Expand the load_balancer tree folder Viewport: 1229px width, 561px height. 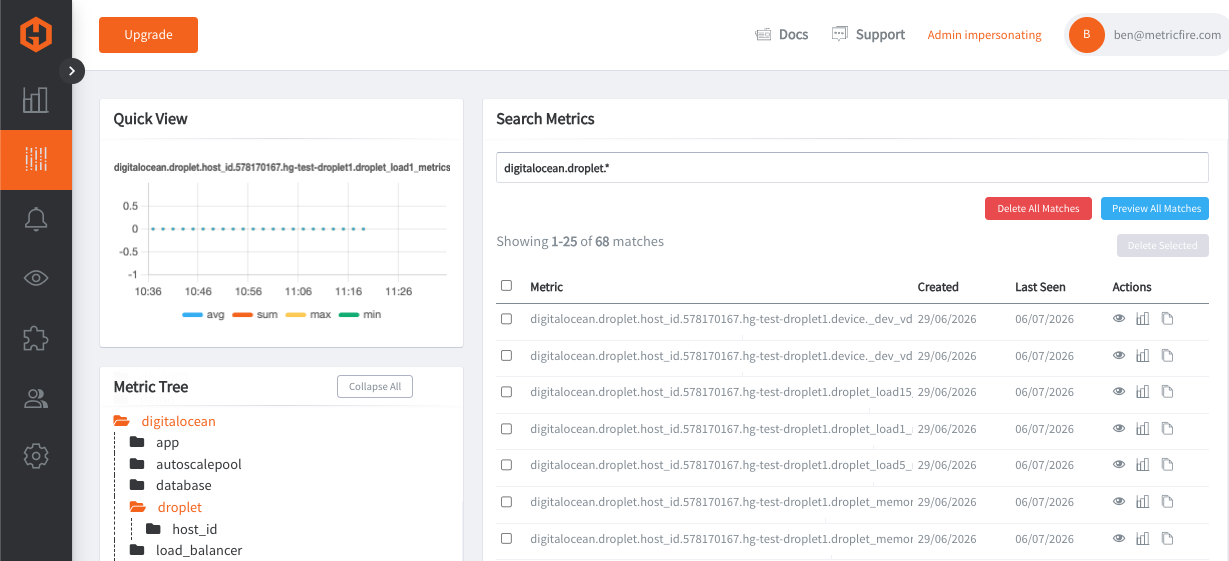(138, 551)
